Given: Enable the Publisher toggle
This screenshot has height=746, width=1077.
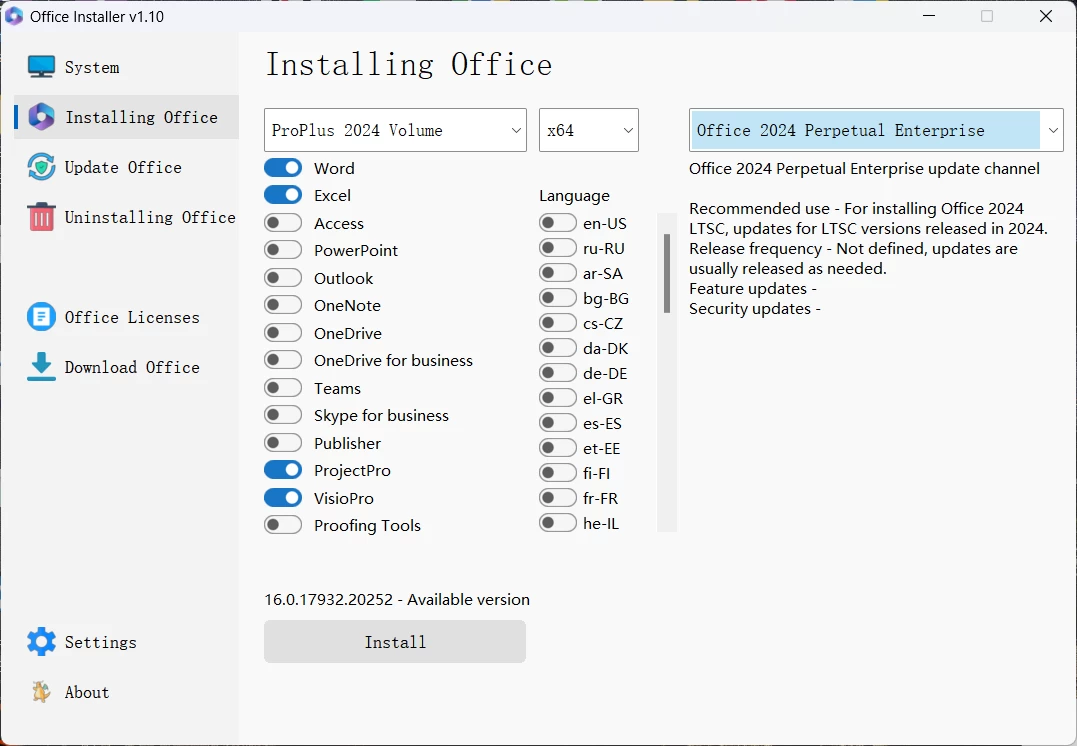Looking at the screenshot, I should tap(283, 442).
